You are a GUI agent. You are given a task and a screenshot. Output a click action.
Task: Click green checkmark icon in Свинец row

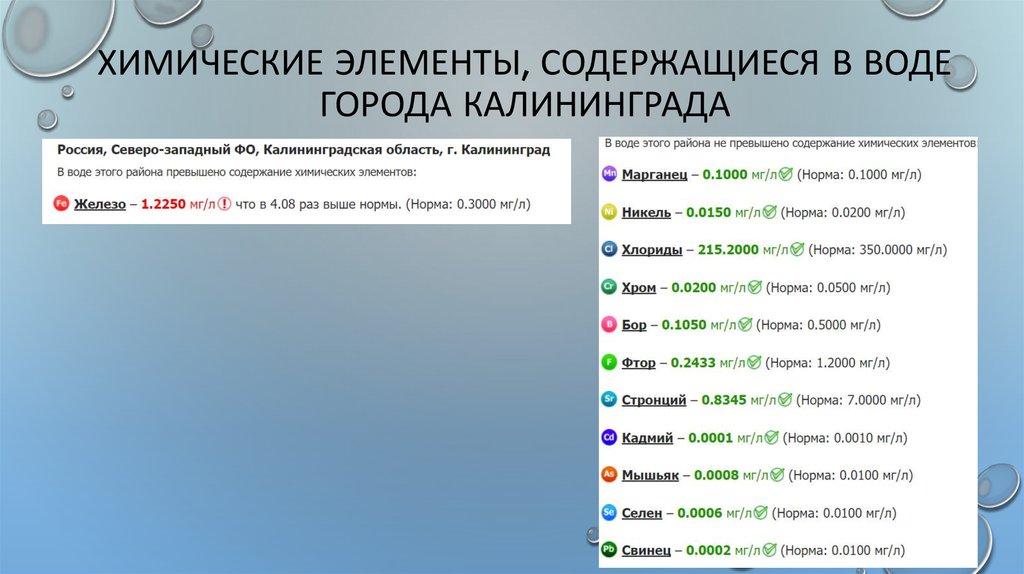(769, 549)
